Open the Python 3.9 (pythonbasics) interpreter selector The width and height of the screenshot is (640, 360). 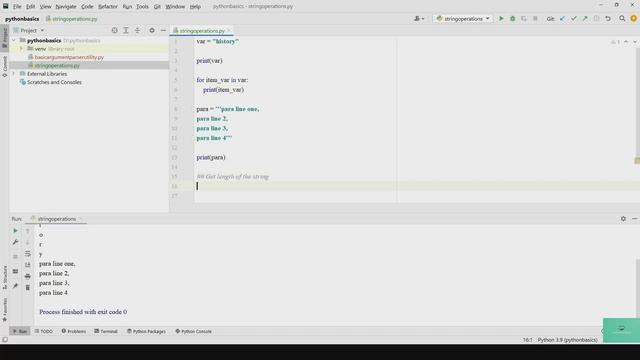(567, 340)
